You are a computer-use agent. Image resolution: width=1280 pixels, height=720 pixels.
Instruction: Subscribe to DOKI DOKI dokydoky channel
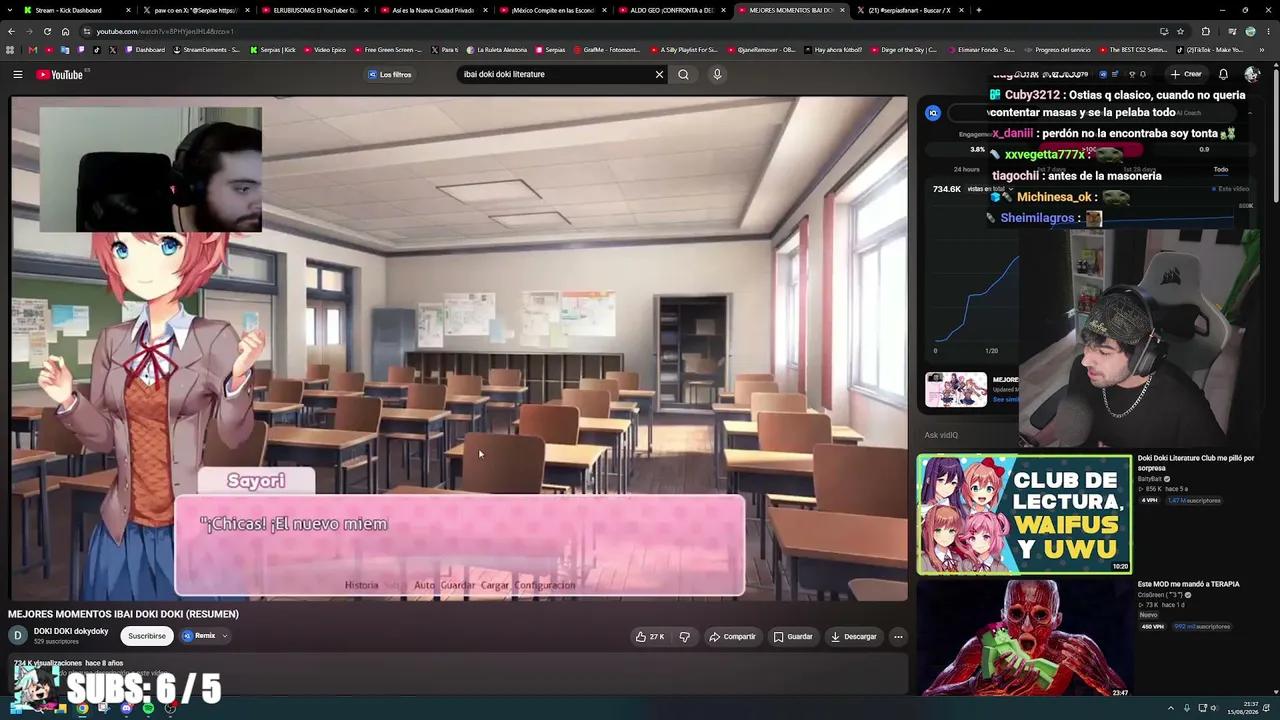tap(147, 636)
